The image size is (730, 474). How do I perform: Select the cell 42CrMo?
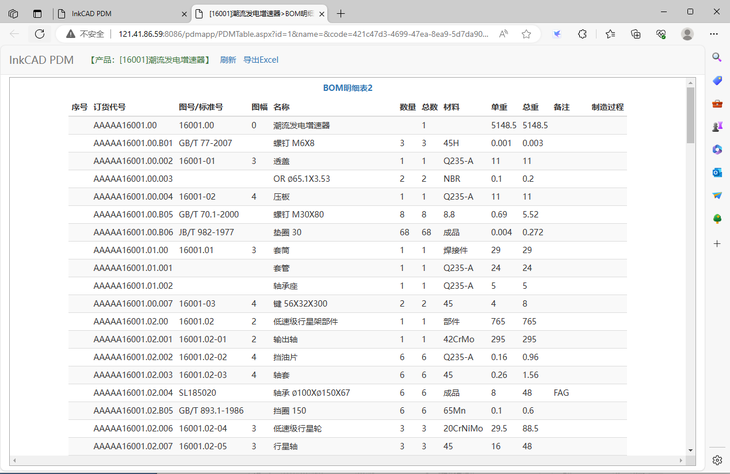[459, 339]
